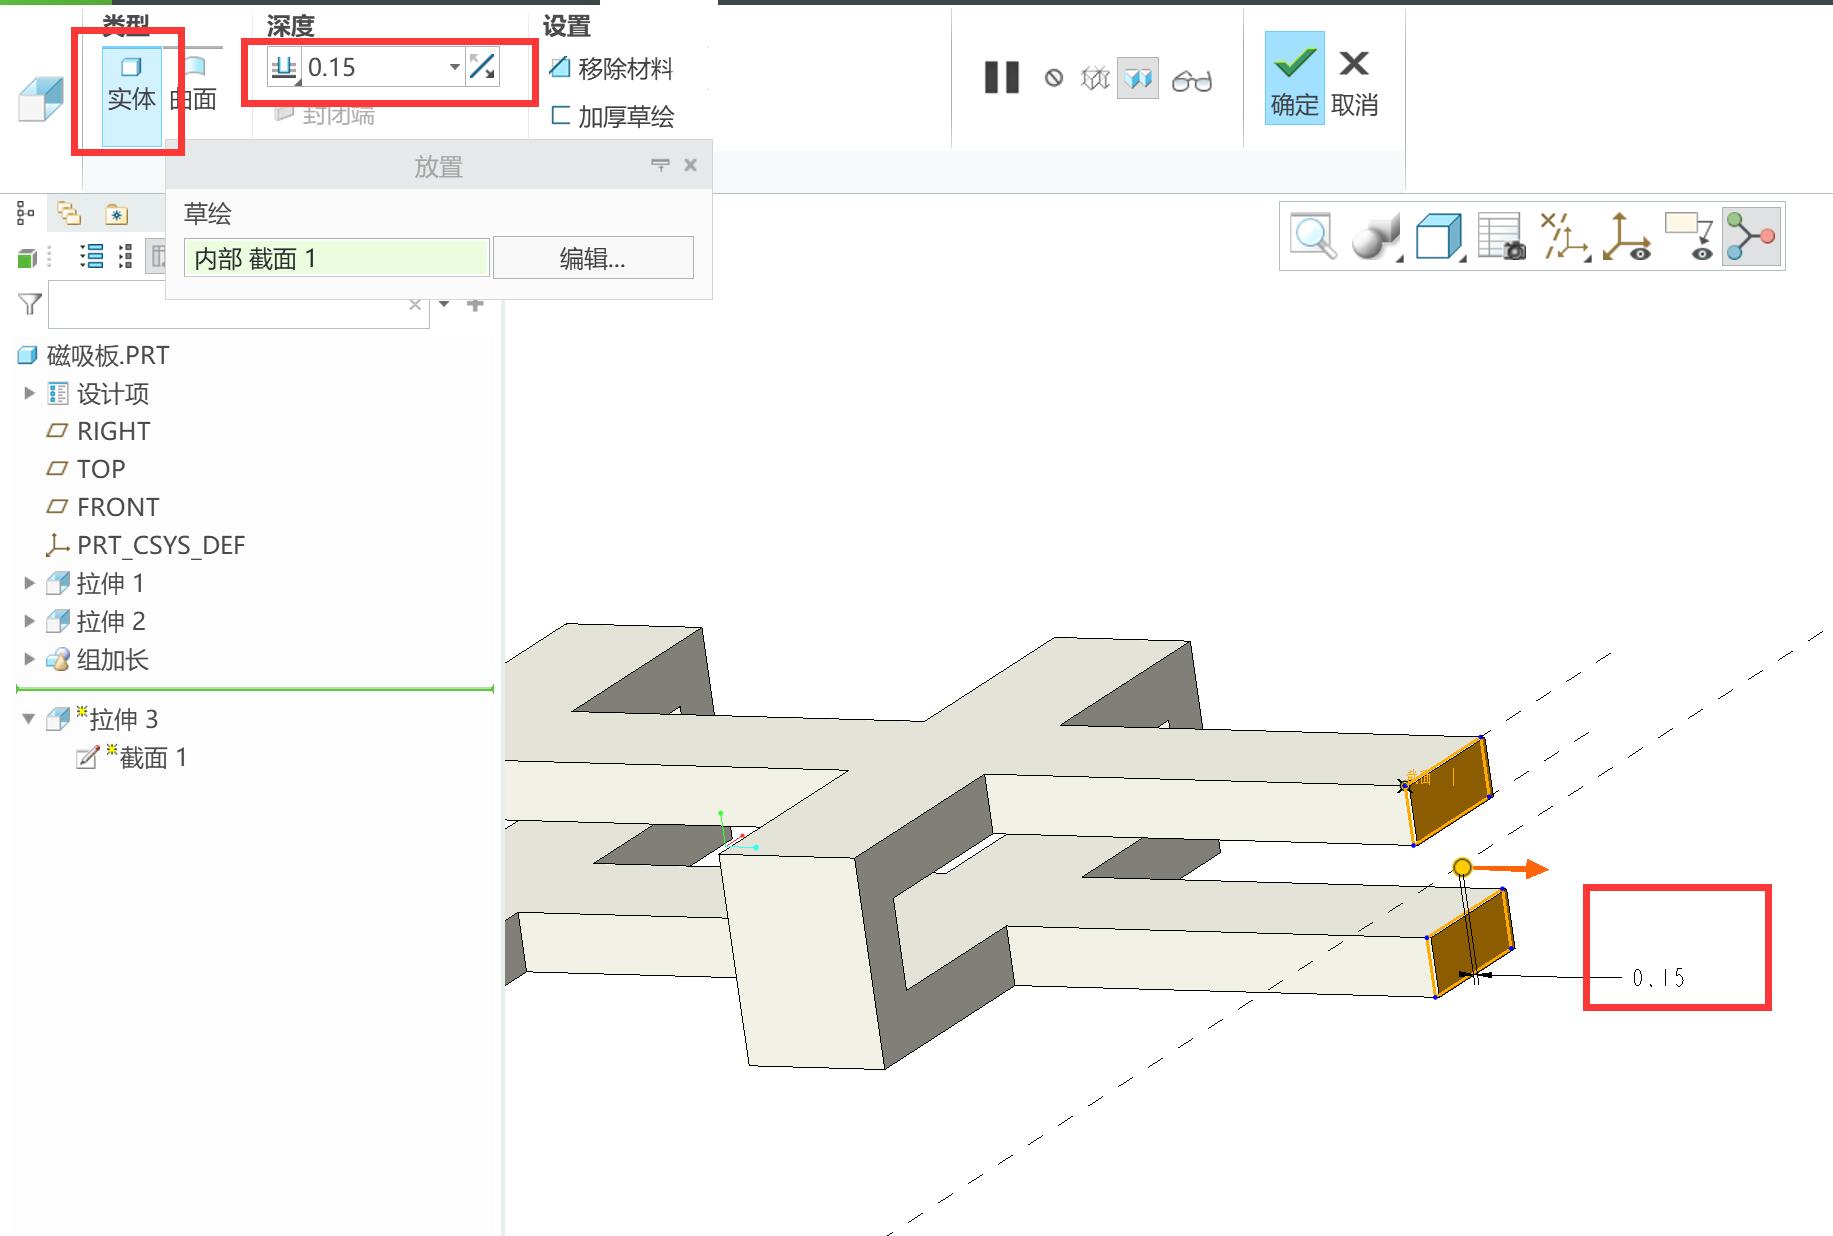This screenshot has width=1833, height=1236.
Task: Select the 实体 solid type button
Action: tap(131, 95)
